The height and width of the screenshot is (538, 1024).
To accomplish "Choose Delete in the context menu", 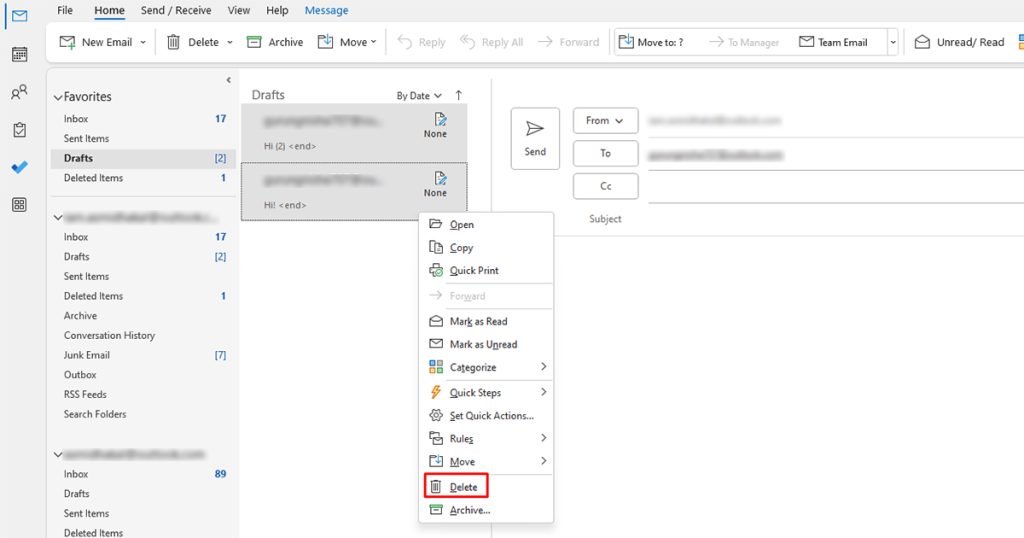I will point(486,486).
